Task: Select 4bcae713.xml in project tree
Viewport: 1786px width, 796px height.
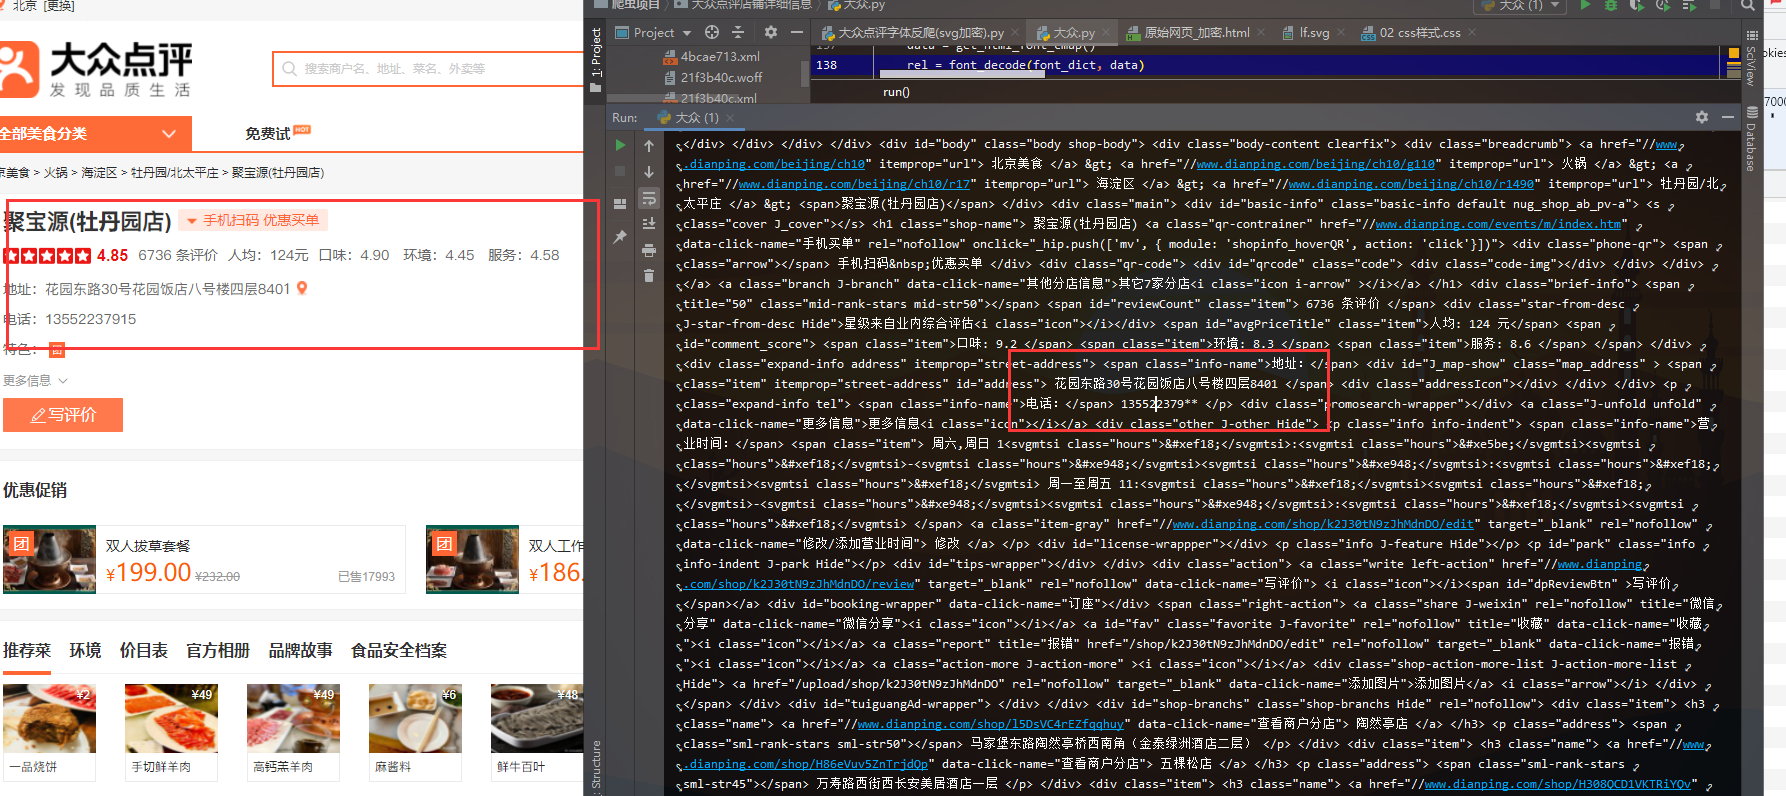Action: [x=712, y=57]
